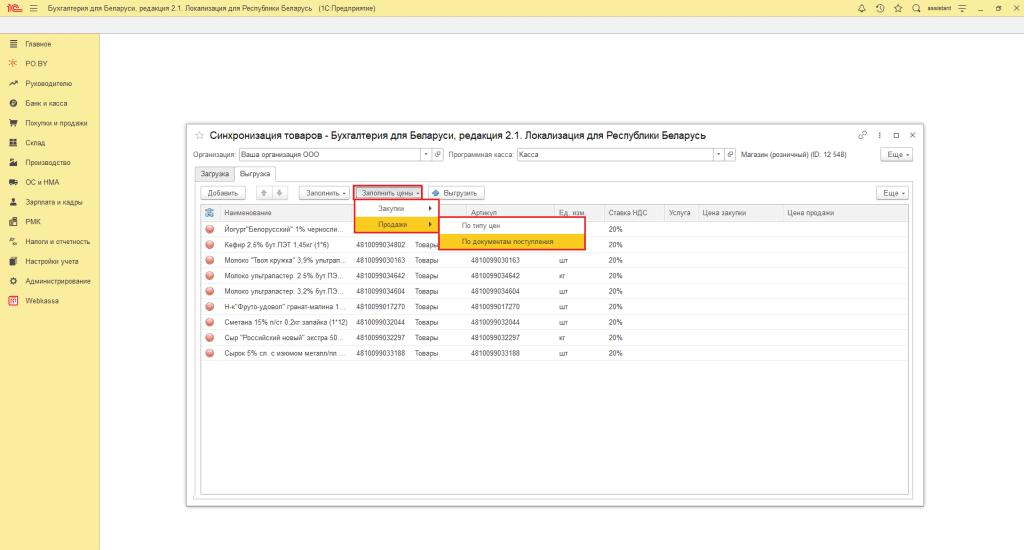Open Заполнить цены dropdown button
The width and height of the screenshot is (1024, 550).
[389, 193]
